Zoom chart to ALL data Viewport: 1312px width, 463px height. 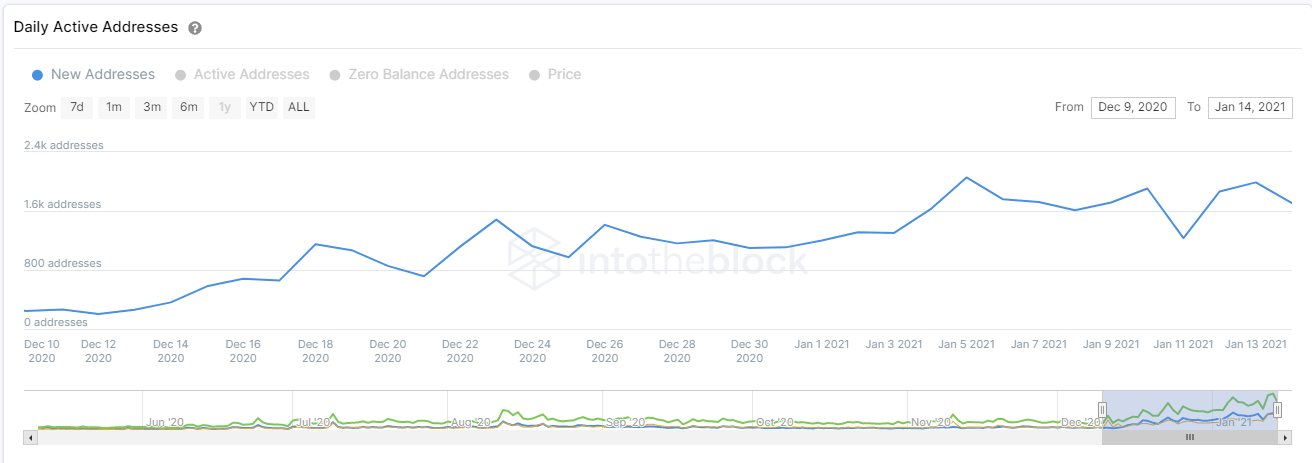pos(298,107)
